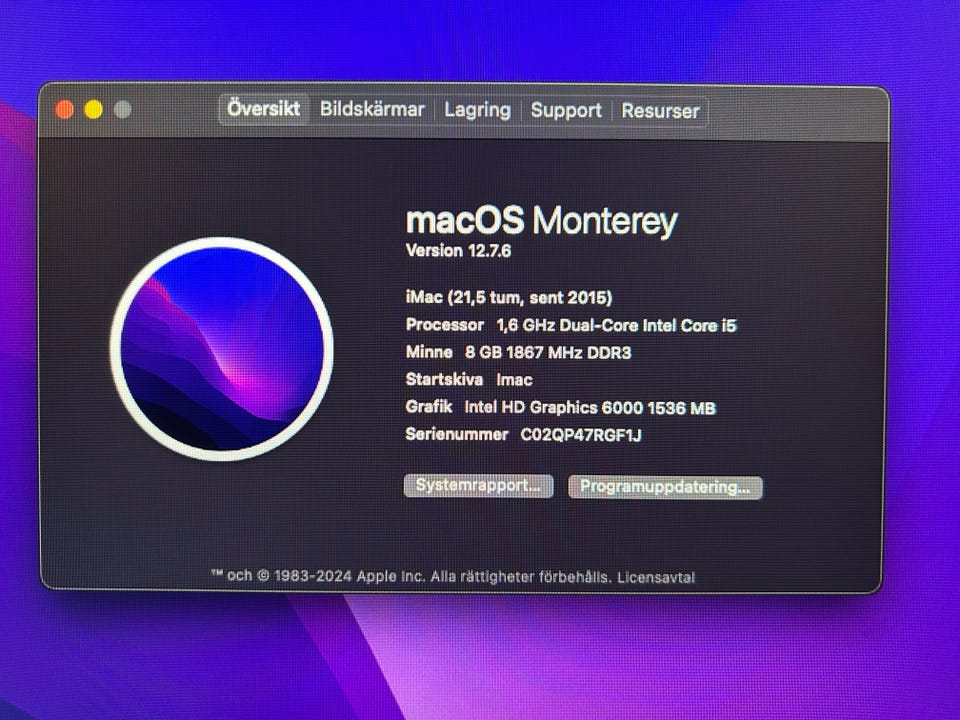Open Programuppdatering... button

665,487
